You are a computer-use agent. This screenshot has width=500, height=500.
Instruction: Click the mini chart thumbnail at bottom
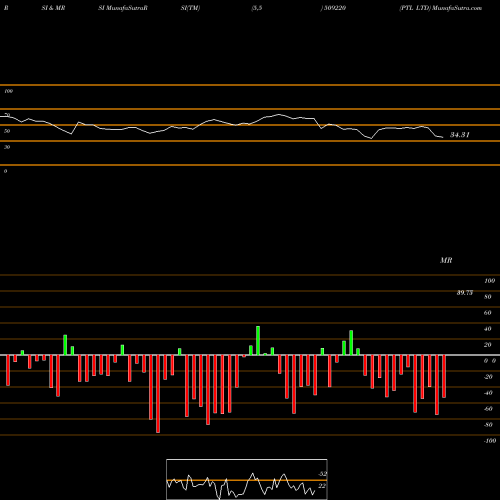coord(247,479)
